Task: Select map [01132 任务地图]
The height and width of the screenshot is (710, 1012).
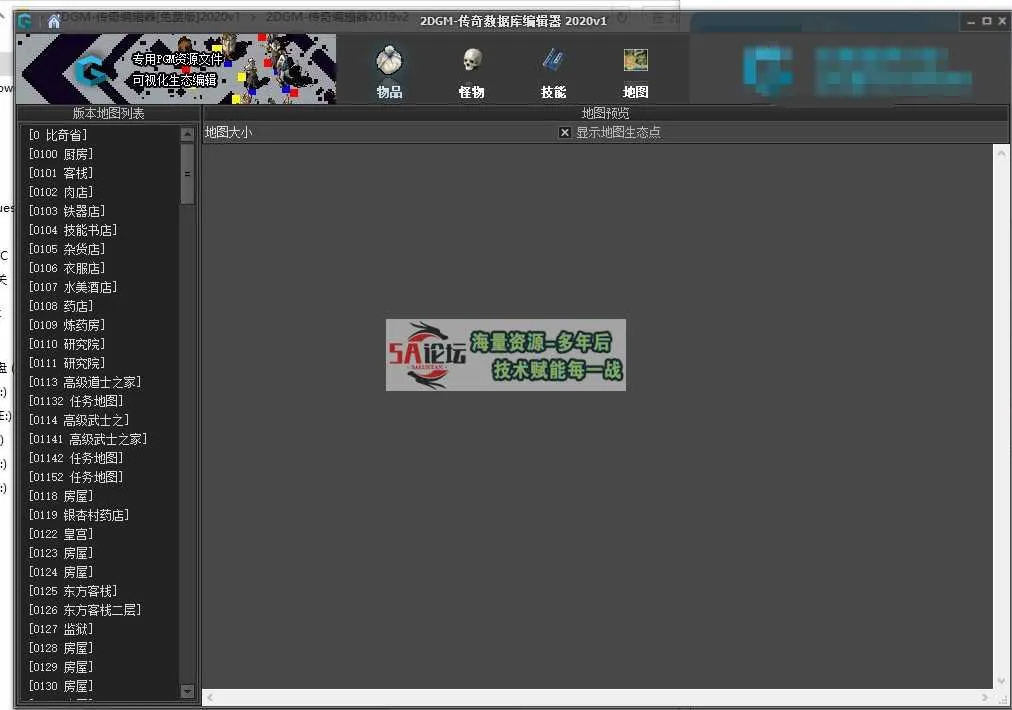Action: pyautogui.click(x=76, y=401)
